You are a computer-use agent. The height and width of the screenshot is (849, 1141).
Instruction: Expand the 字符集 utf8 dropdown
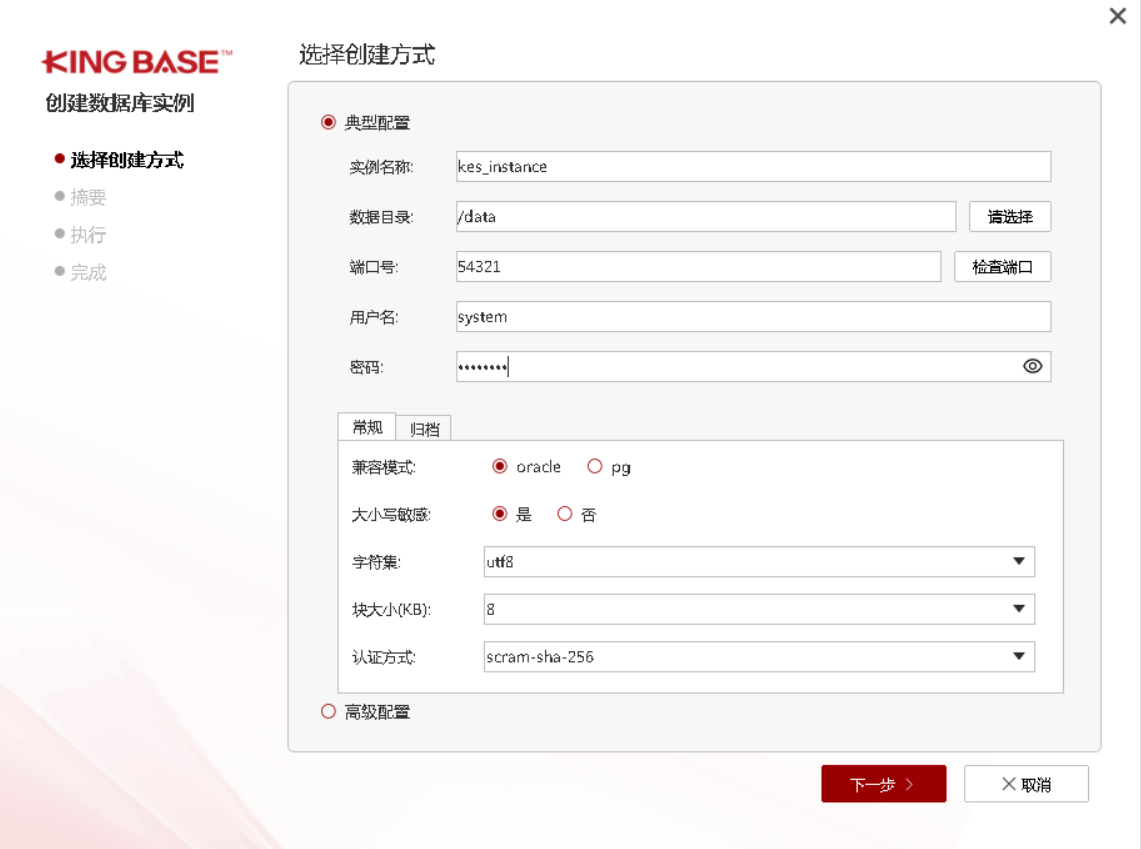point(1018,562)
